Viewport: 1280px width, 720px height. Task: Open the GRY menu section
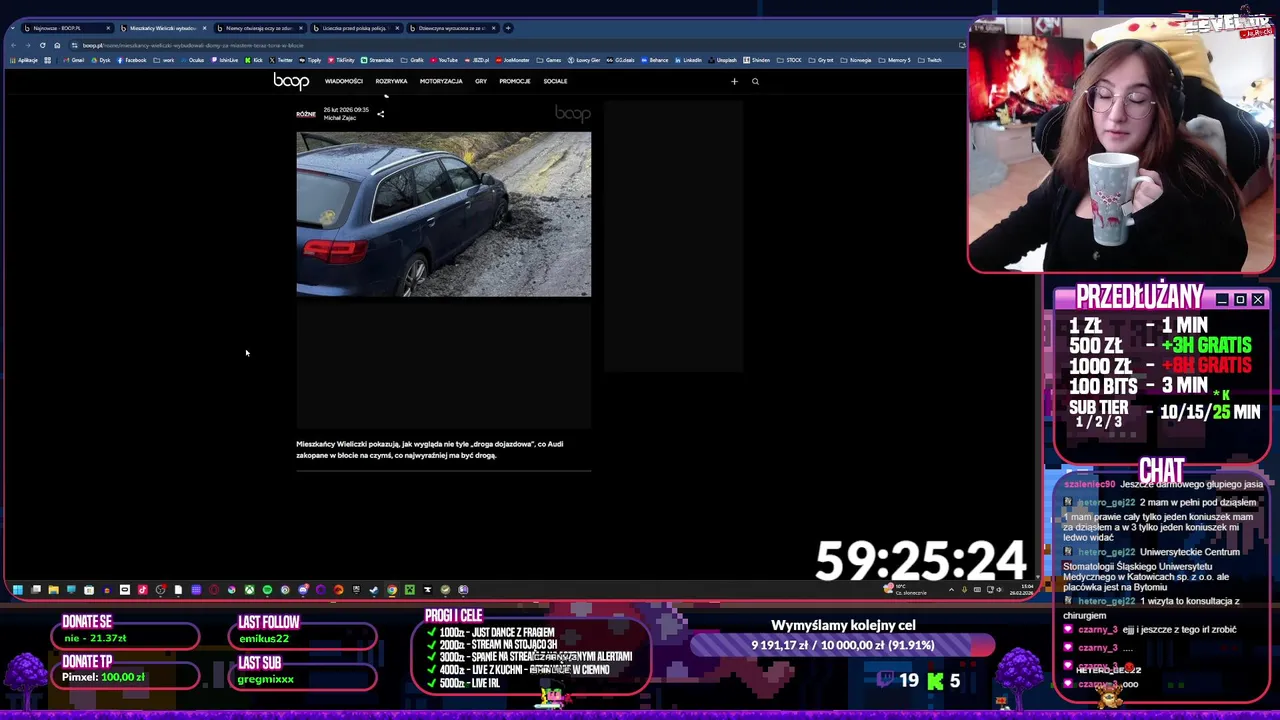[x=481, y=81]
